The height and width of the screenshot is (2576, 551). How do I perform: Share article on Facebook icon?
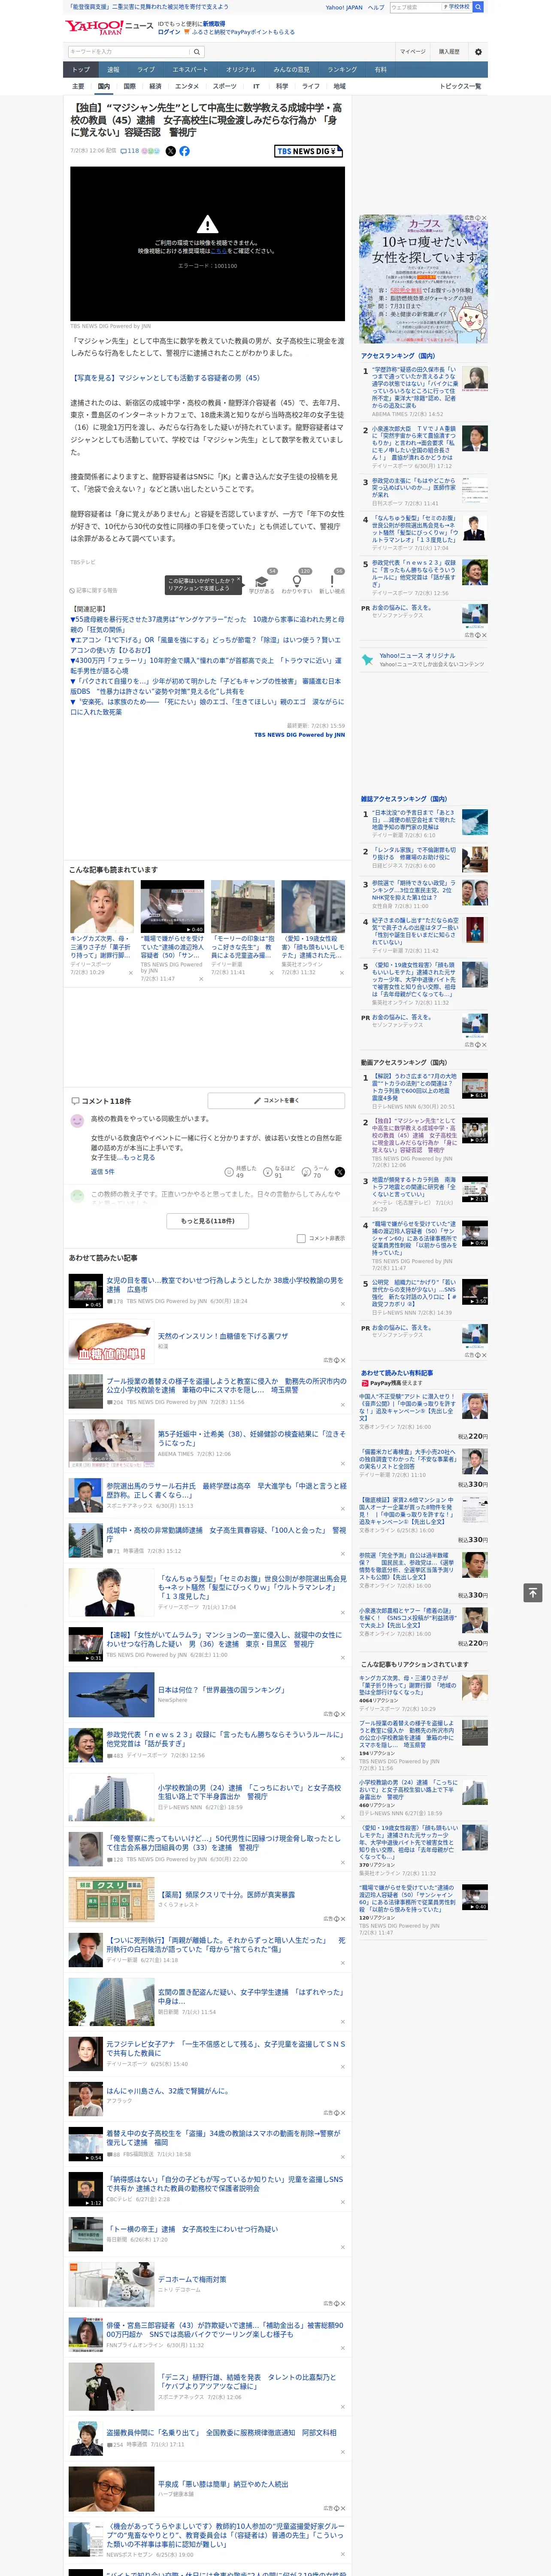pos(184,151)
